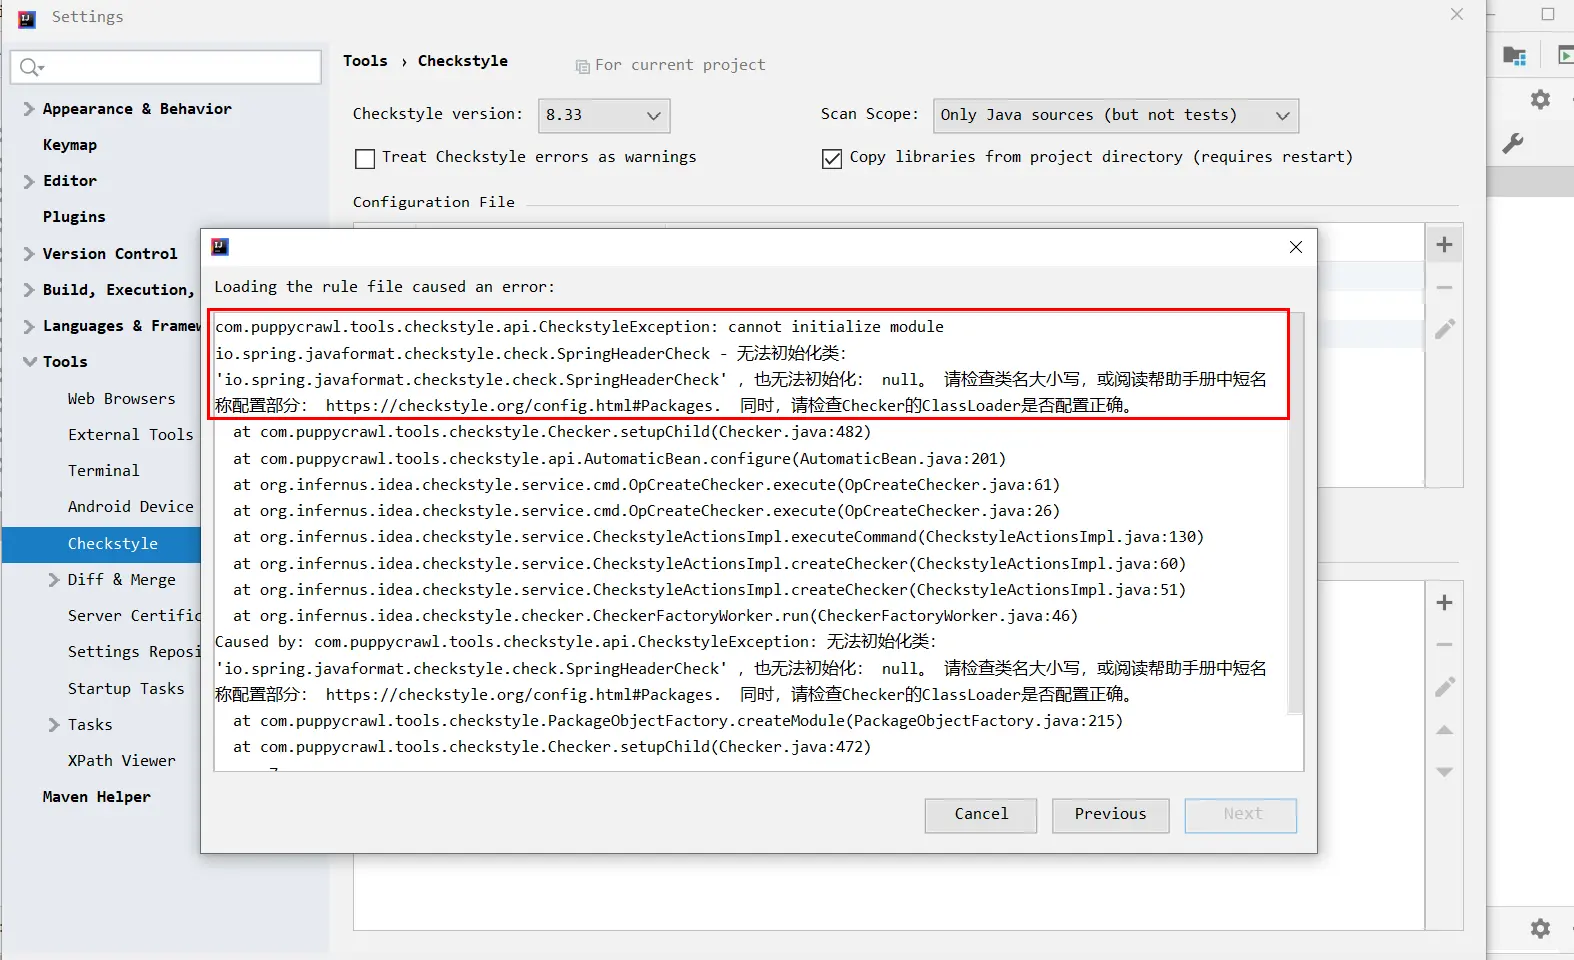The width and height of the screenshot is (1574, 960).
Task: Add a configuration file with plus icon
Action: point(1444,244)
